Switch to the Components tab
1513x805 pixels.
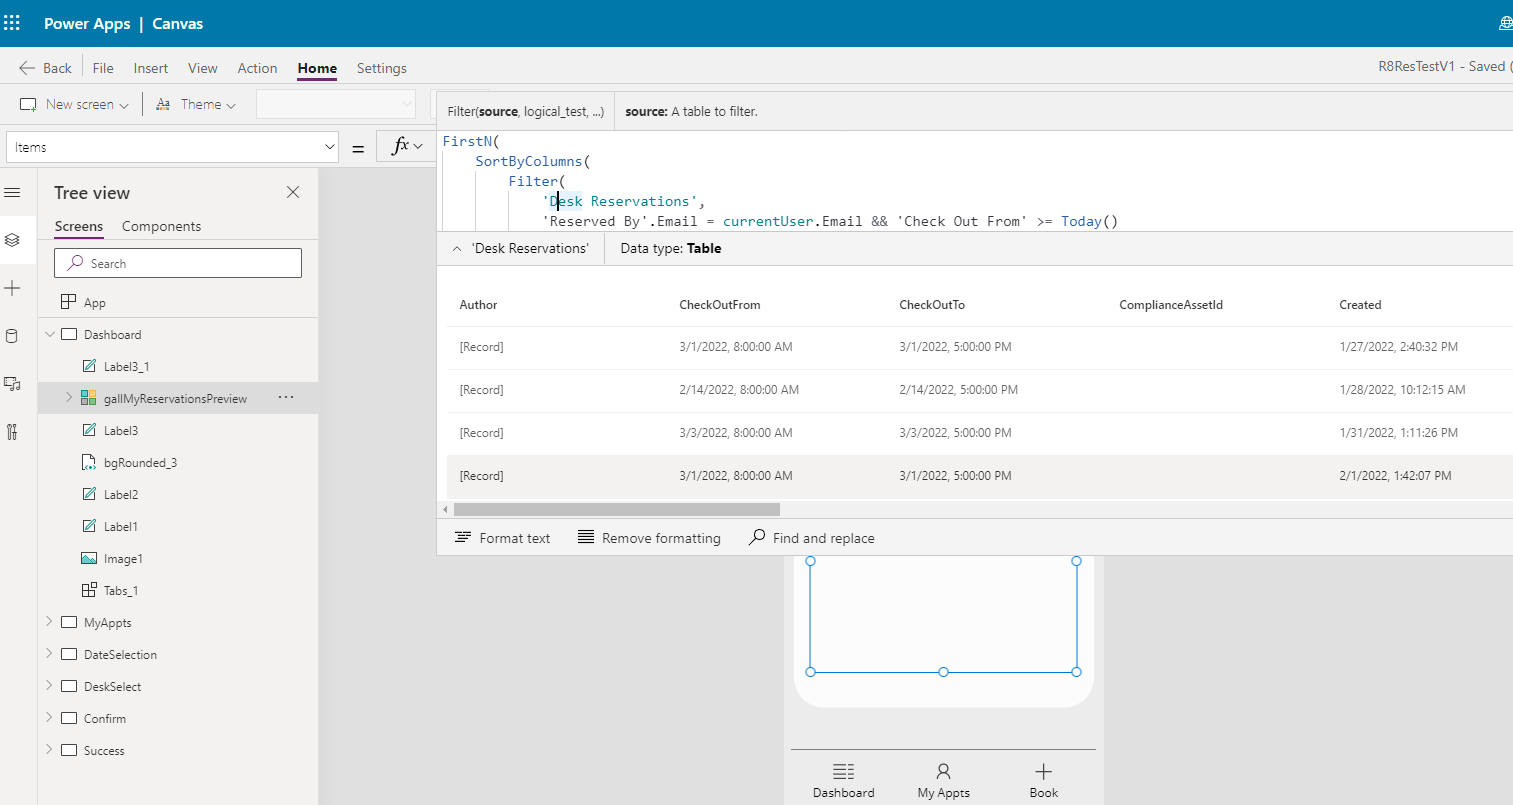(160, 226)
